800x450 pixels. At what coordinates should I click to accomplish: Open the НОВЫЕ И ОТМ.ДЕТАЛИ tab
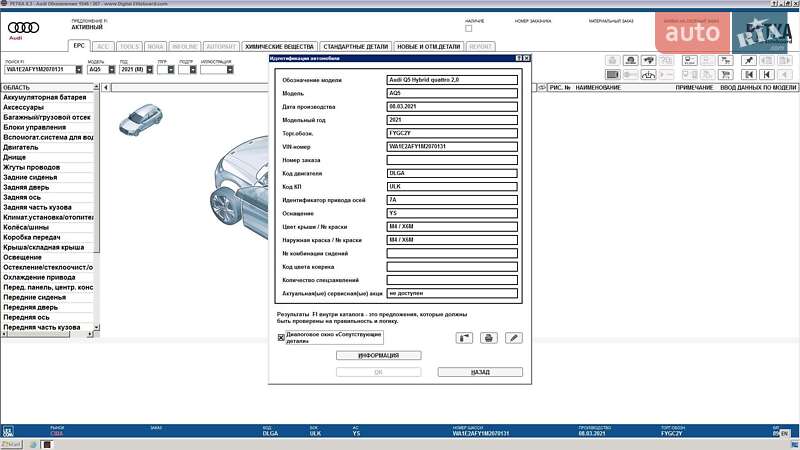[x=429, y=46]
